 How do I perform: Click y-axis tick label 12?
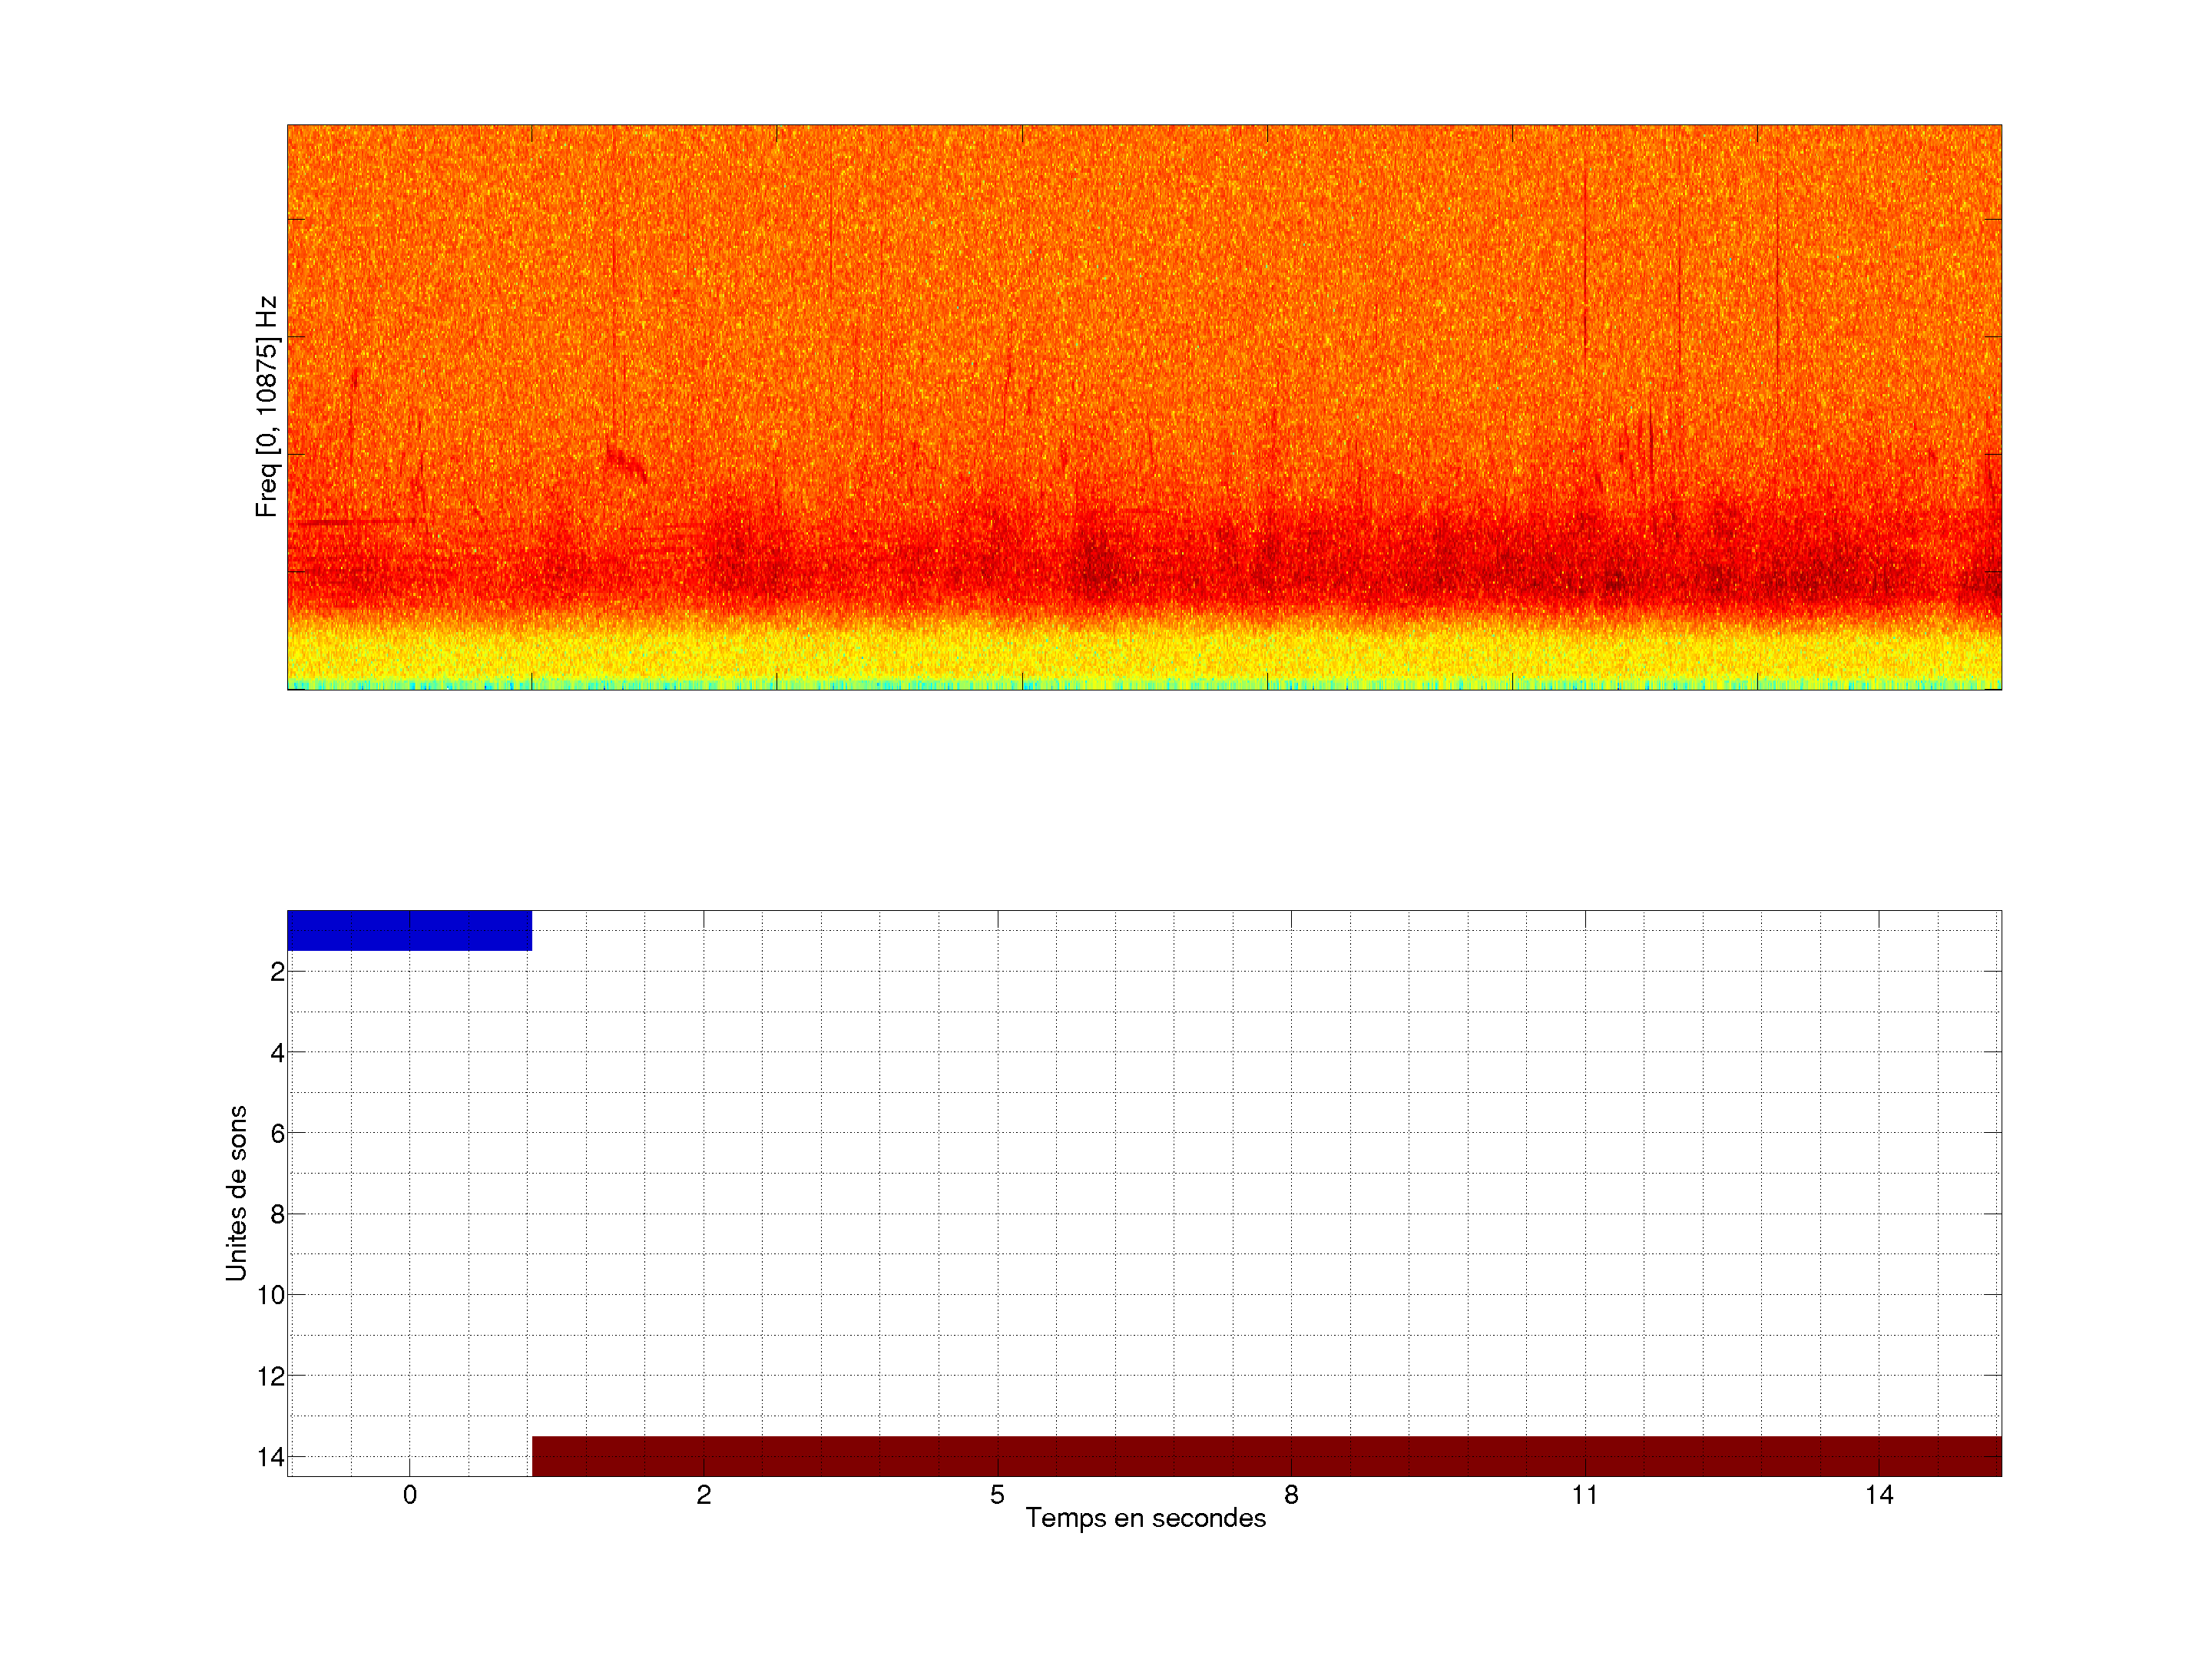271,1377
